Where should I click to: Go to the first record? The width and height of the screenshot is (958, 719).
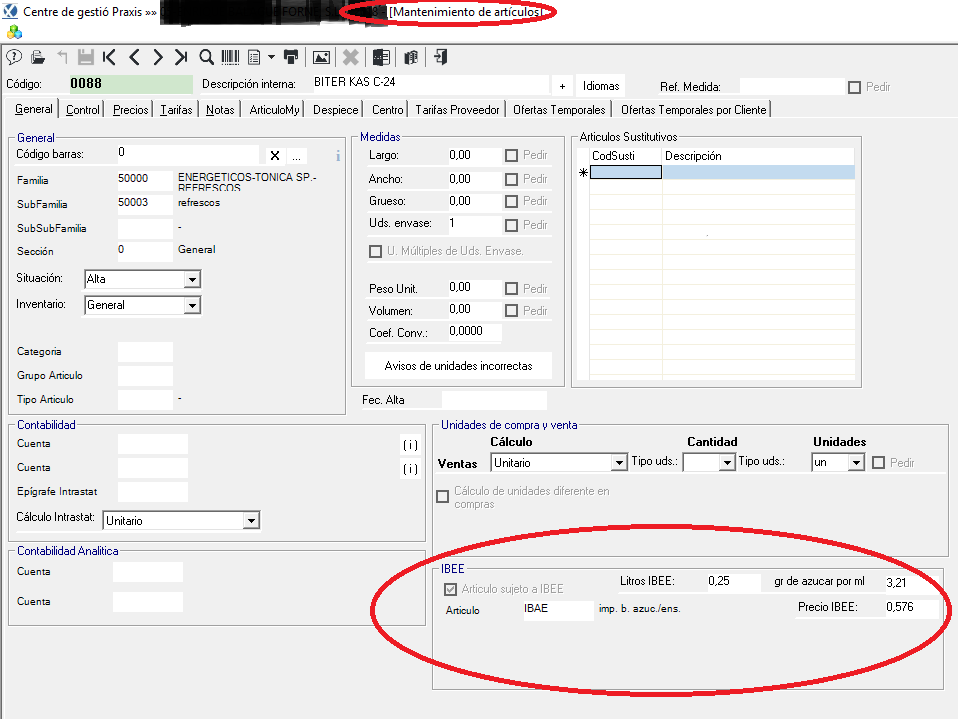tap(109, 57)
